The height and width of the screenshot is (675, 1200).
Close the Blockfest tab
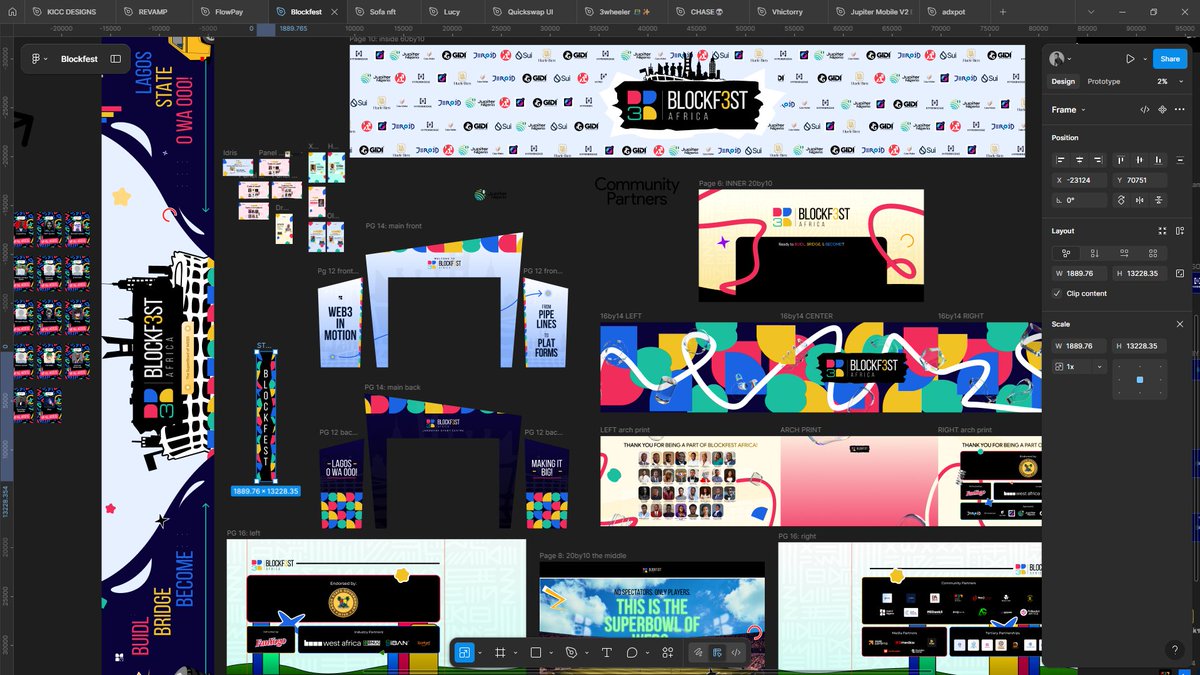tap(334, 12)
